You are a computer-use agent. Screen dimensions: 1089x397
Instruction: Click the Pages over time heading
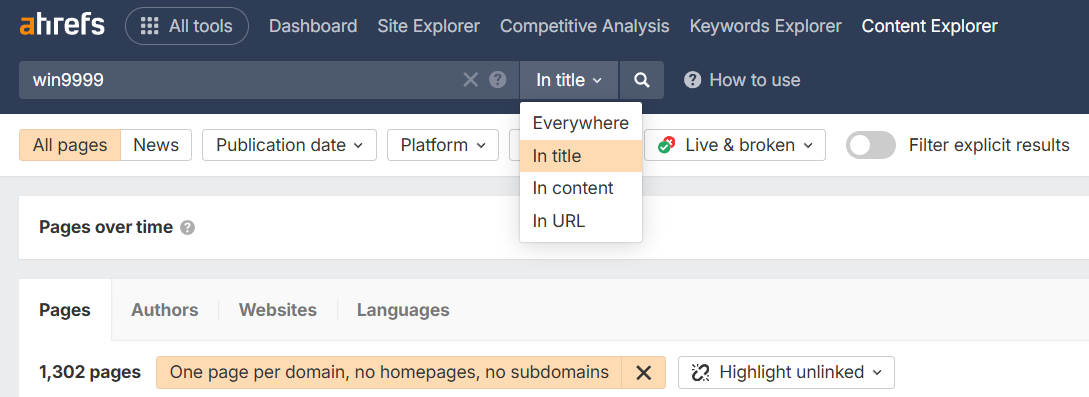coord(106,227)
